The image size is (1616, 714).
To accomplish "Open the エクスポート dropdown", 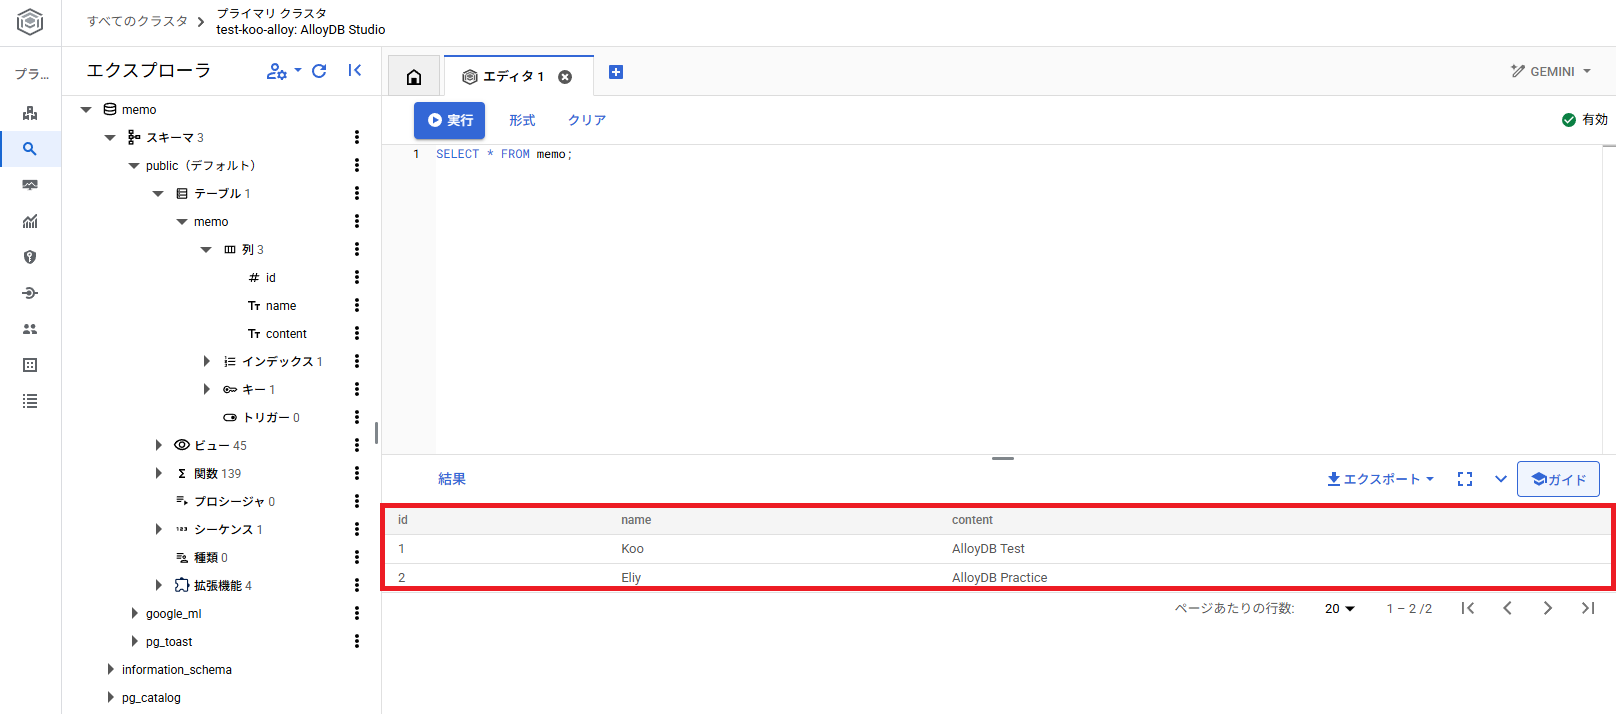I will tap(1381, 479).
